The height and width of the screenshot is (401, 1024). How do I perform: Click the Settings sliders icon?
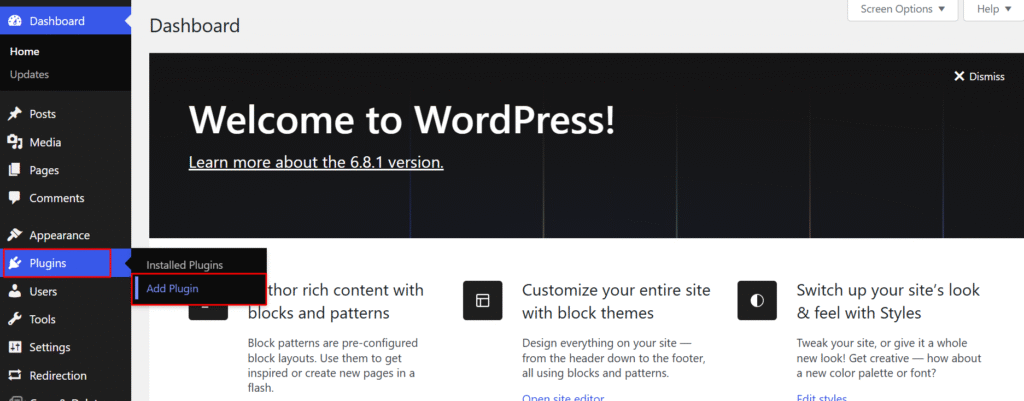14,347
